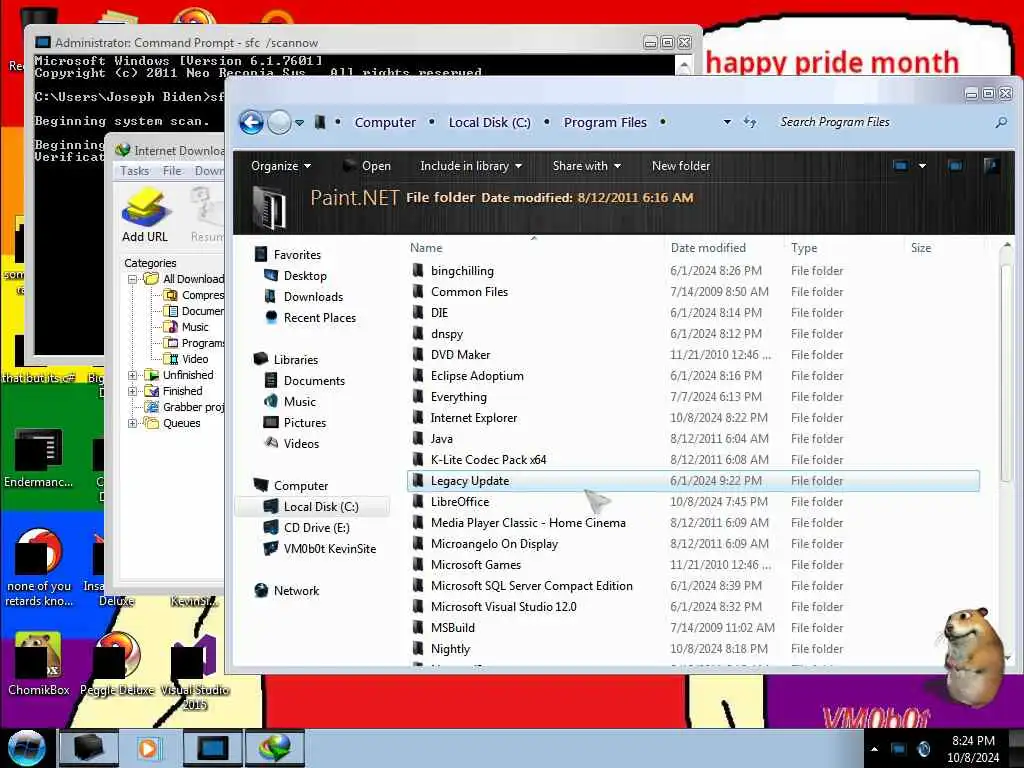This screenshot has height=768, width=1024.
Task: Select the K-Lite Codec Pack x64 folder
Action: (488, 460)
